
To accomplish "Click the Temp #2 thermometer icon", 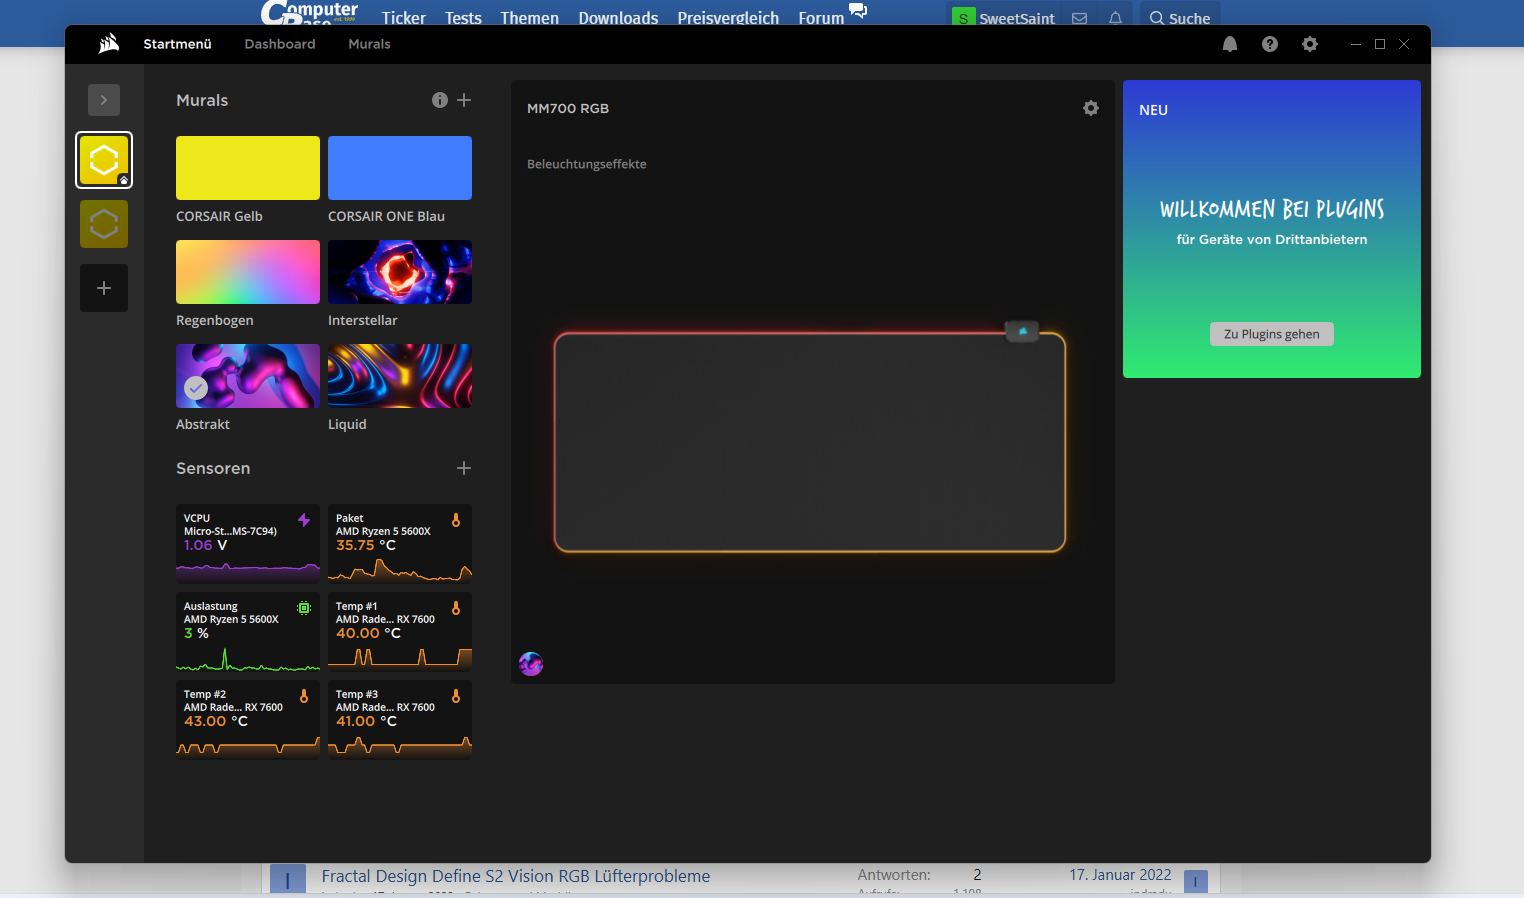I will click(x=304, y=696).
